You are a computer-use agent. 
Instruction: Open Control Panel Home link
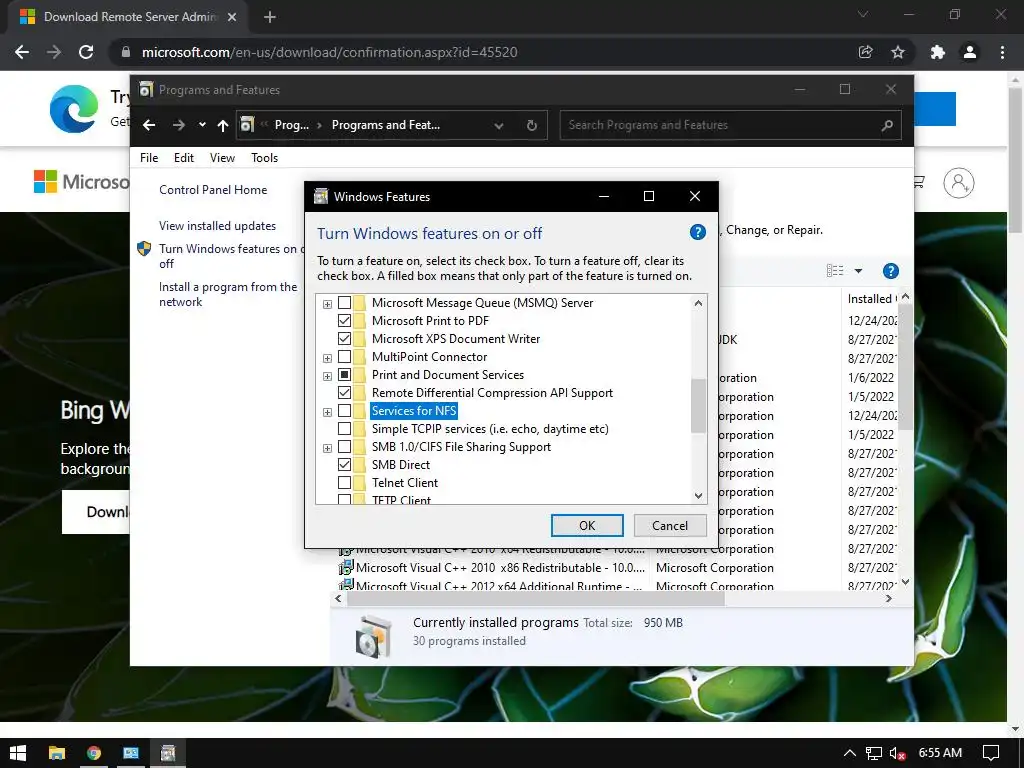213,190
